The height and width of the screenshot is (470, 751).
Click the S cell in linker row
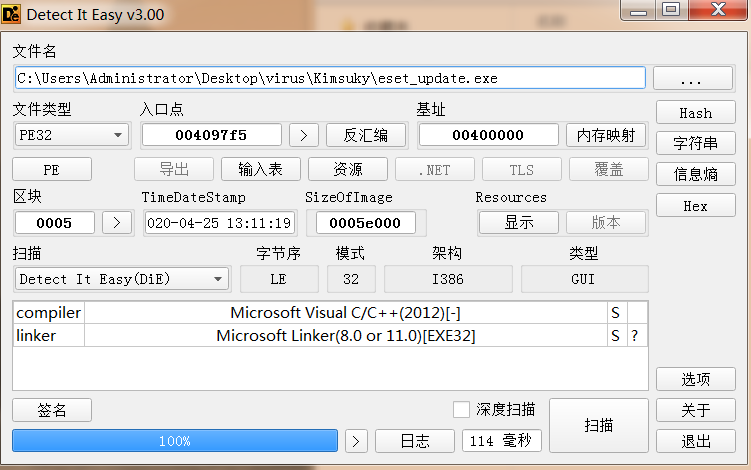(617, 335)
